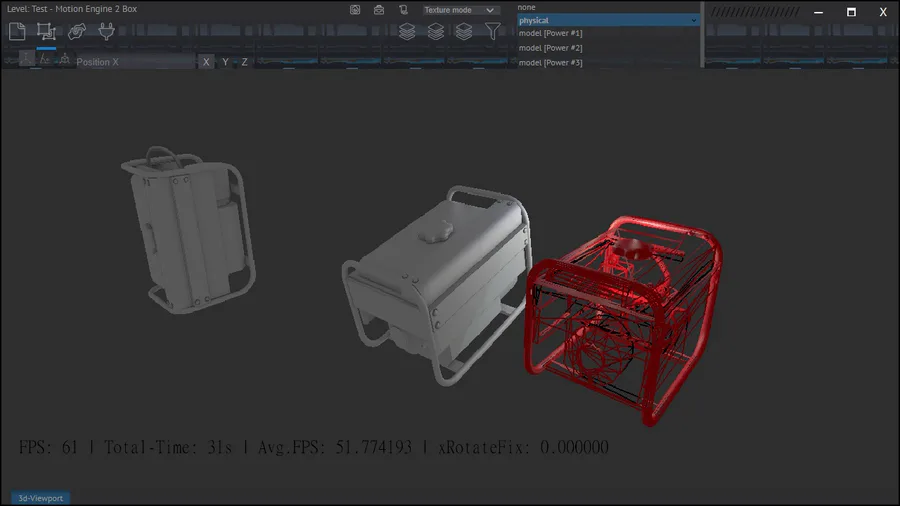Image resolution: width=900 pixels, height=506 pixels.
Task: Choose model [Power #3] entry
Action: (x=550, y=63)
